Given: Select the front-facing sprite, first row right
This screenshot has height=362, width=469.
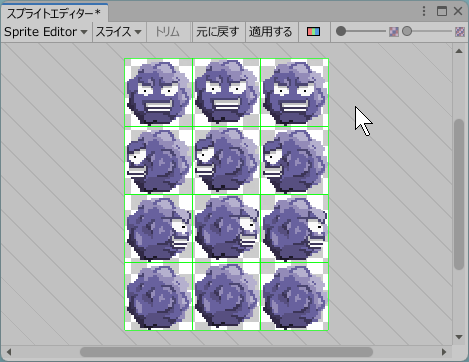Looking at the screenshot, I should 294,92.
